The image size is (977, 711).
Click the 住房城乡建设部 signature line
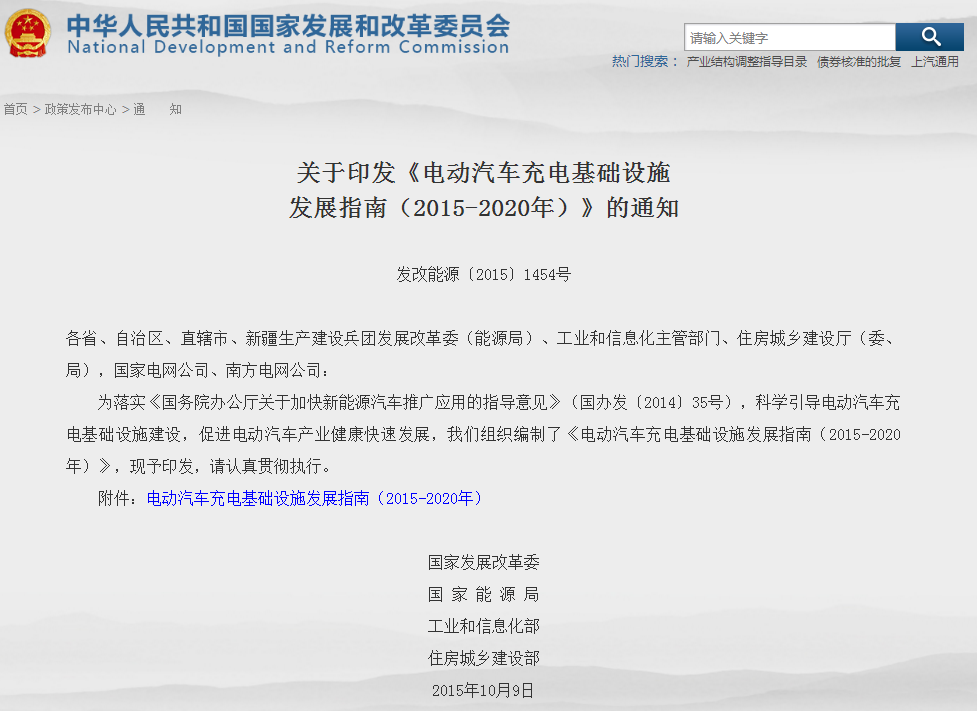point(484,658)
